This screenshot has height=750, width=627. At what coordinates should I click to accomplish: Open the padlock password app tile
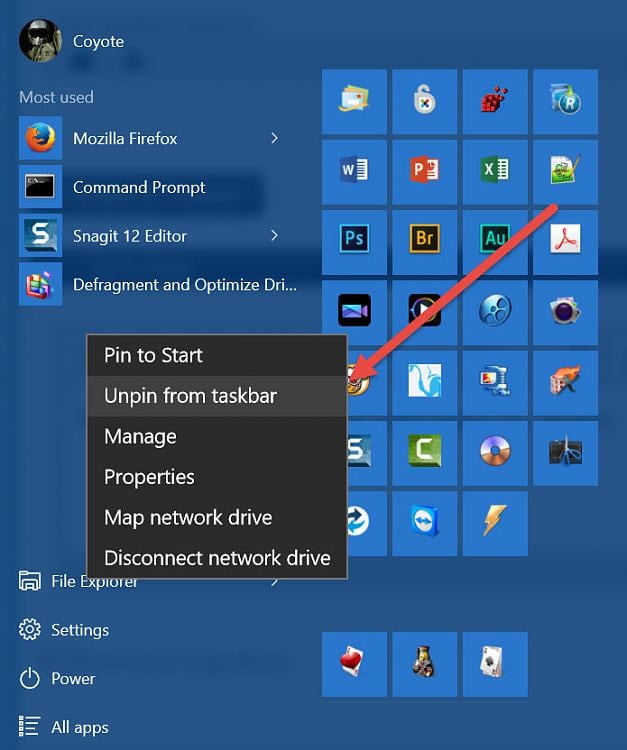coord(424,101)
